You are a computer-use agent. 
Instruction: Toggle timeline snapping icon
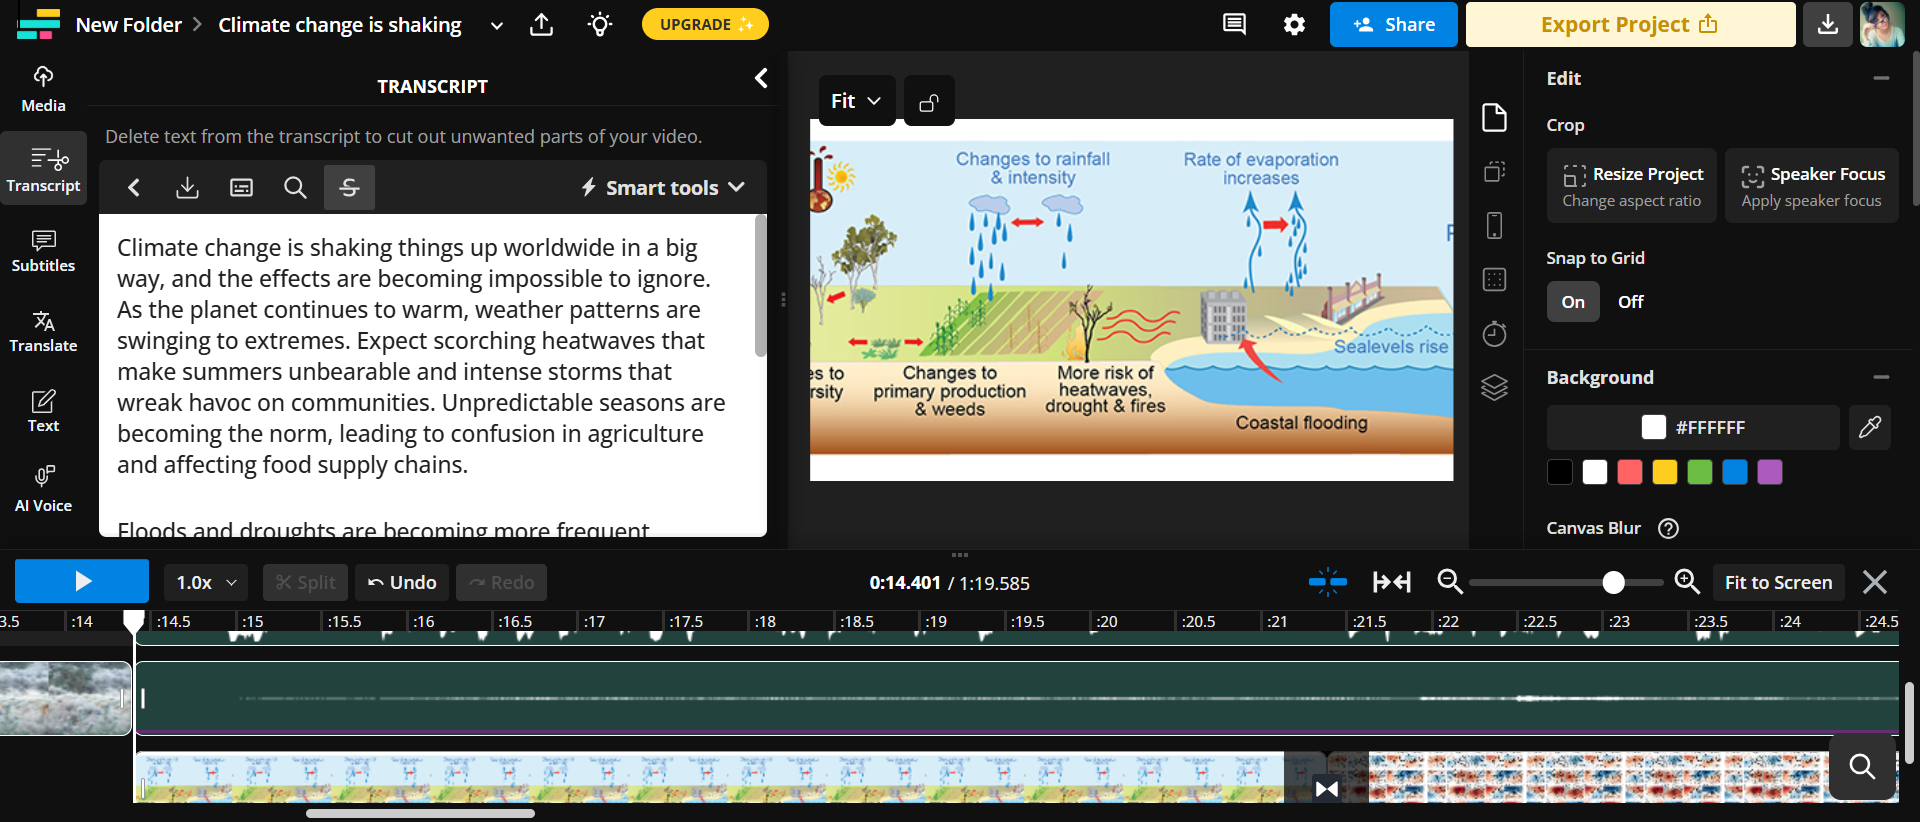point(1328,581)
